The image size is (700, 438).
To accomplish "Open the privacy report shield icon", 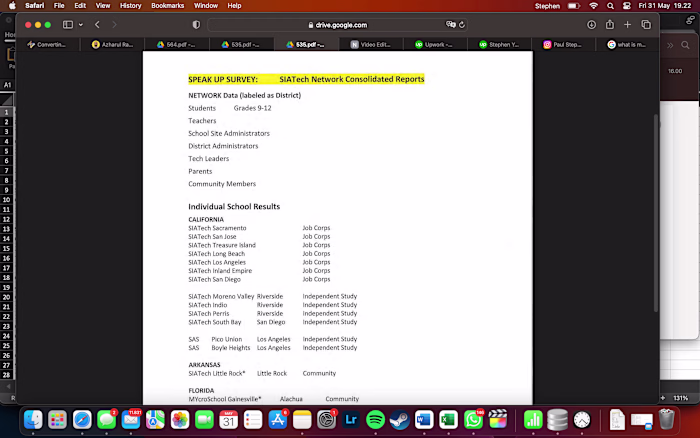I will [196, 25].
